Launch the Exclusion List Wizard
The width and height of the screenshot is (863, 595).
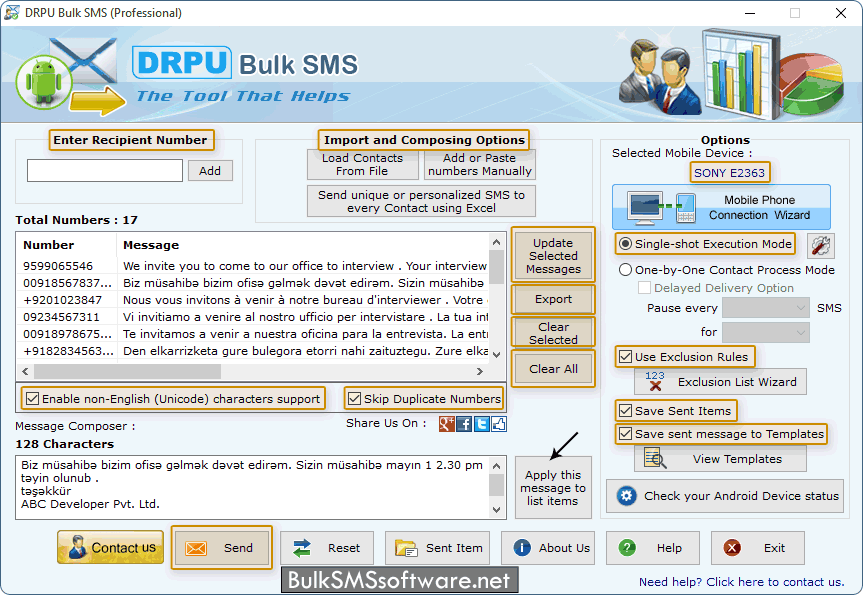(x=720, y=381)
